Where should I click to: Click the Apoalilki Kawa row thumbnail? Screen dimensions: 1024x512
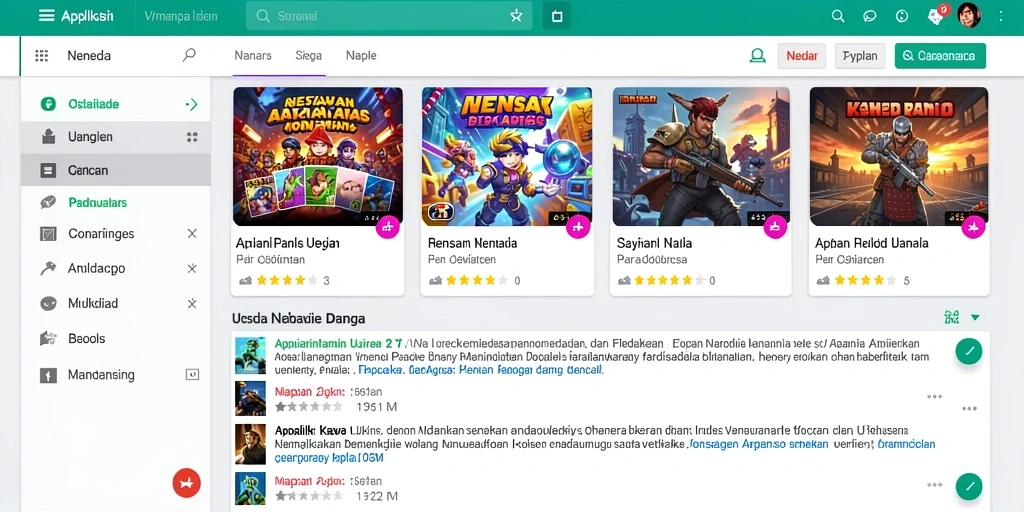(250, 444)
